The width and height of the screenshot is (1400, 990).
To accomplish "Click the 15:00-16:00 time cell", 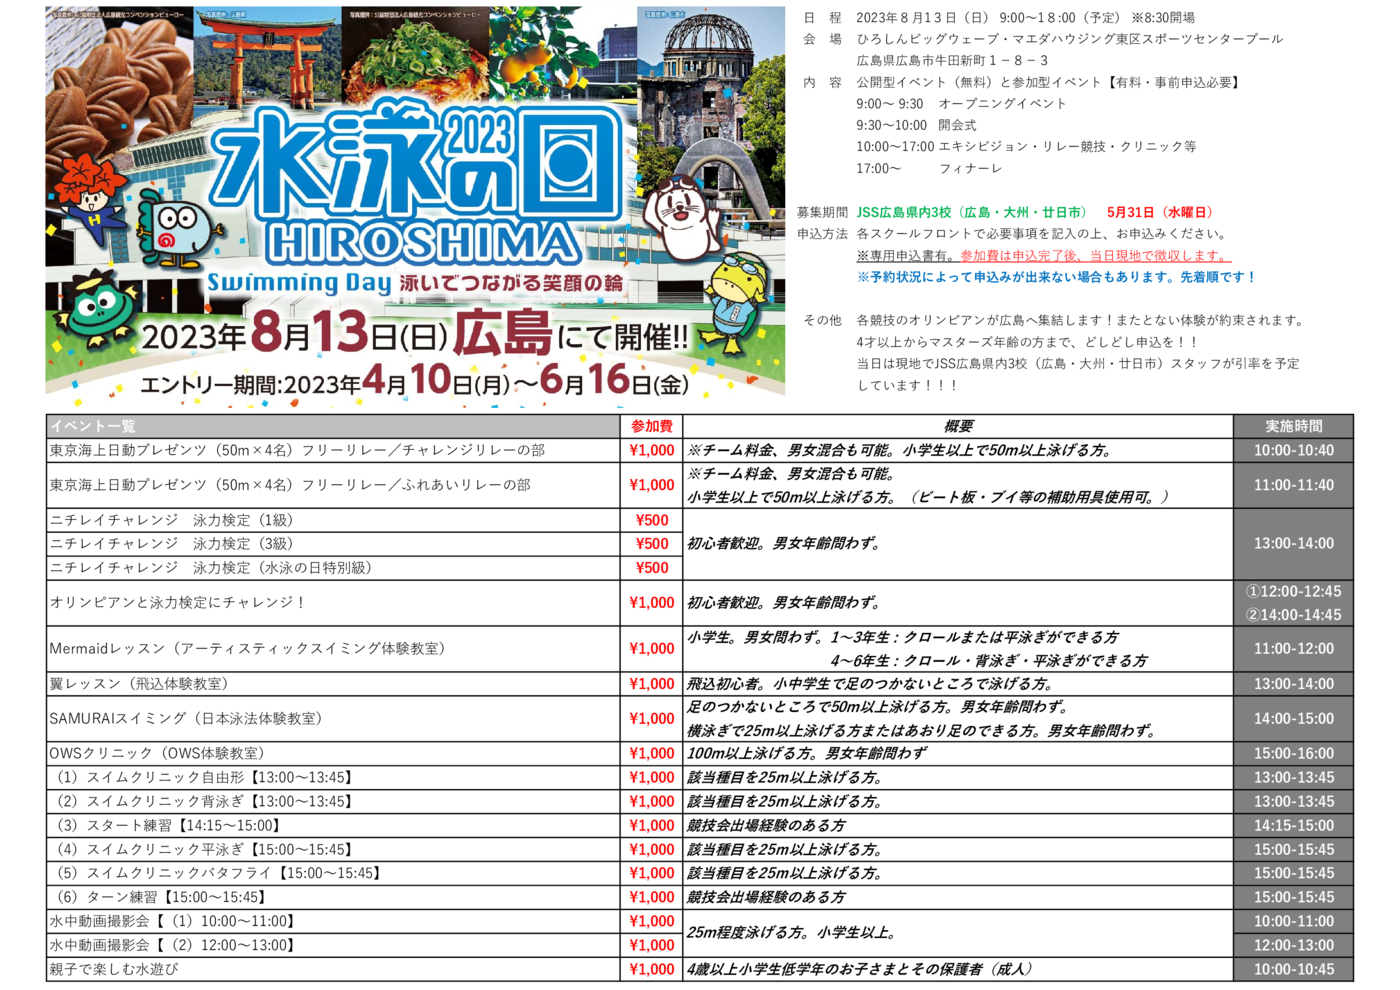I will pos(1294,753).
